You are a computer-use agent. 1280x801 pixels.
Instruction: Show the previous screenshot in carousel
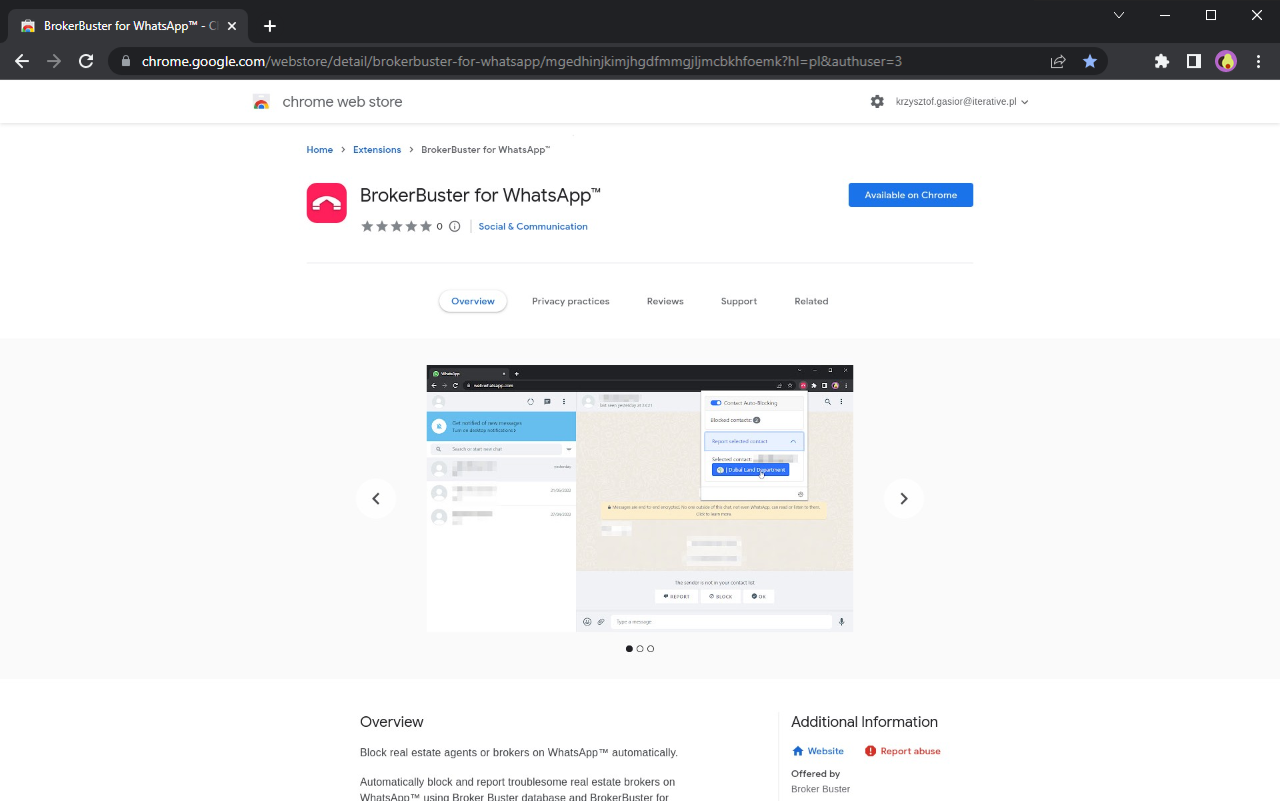(376, 498)
